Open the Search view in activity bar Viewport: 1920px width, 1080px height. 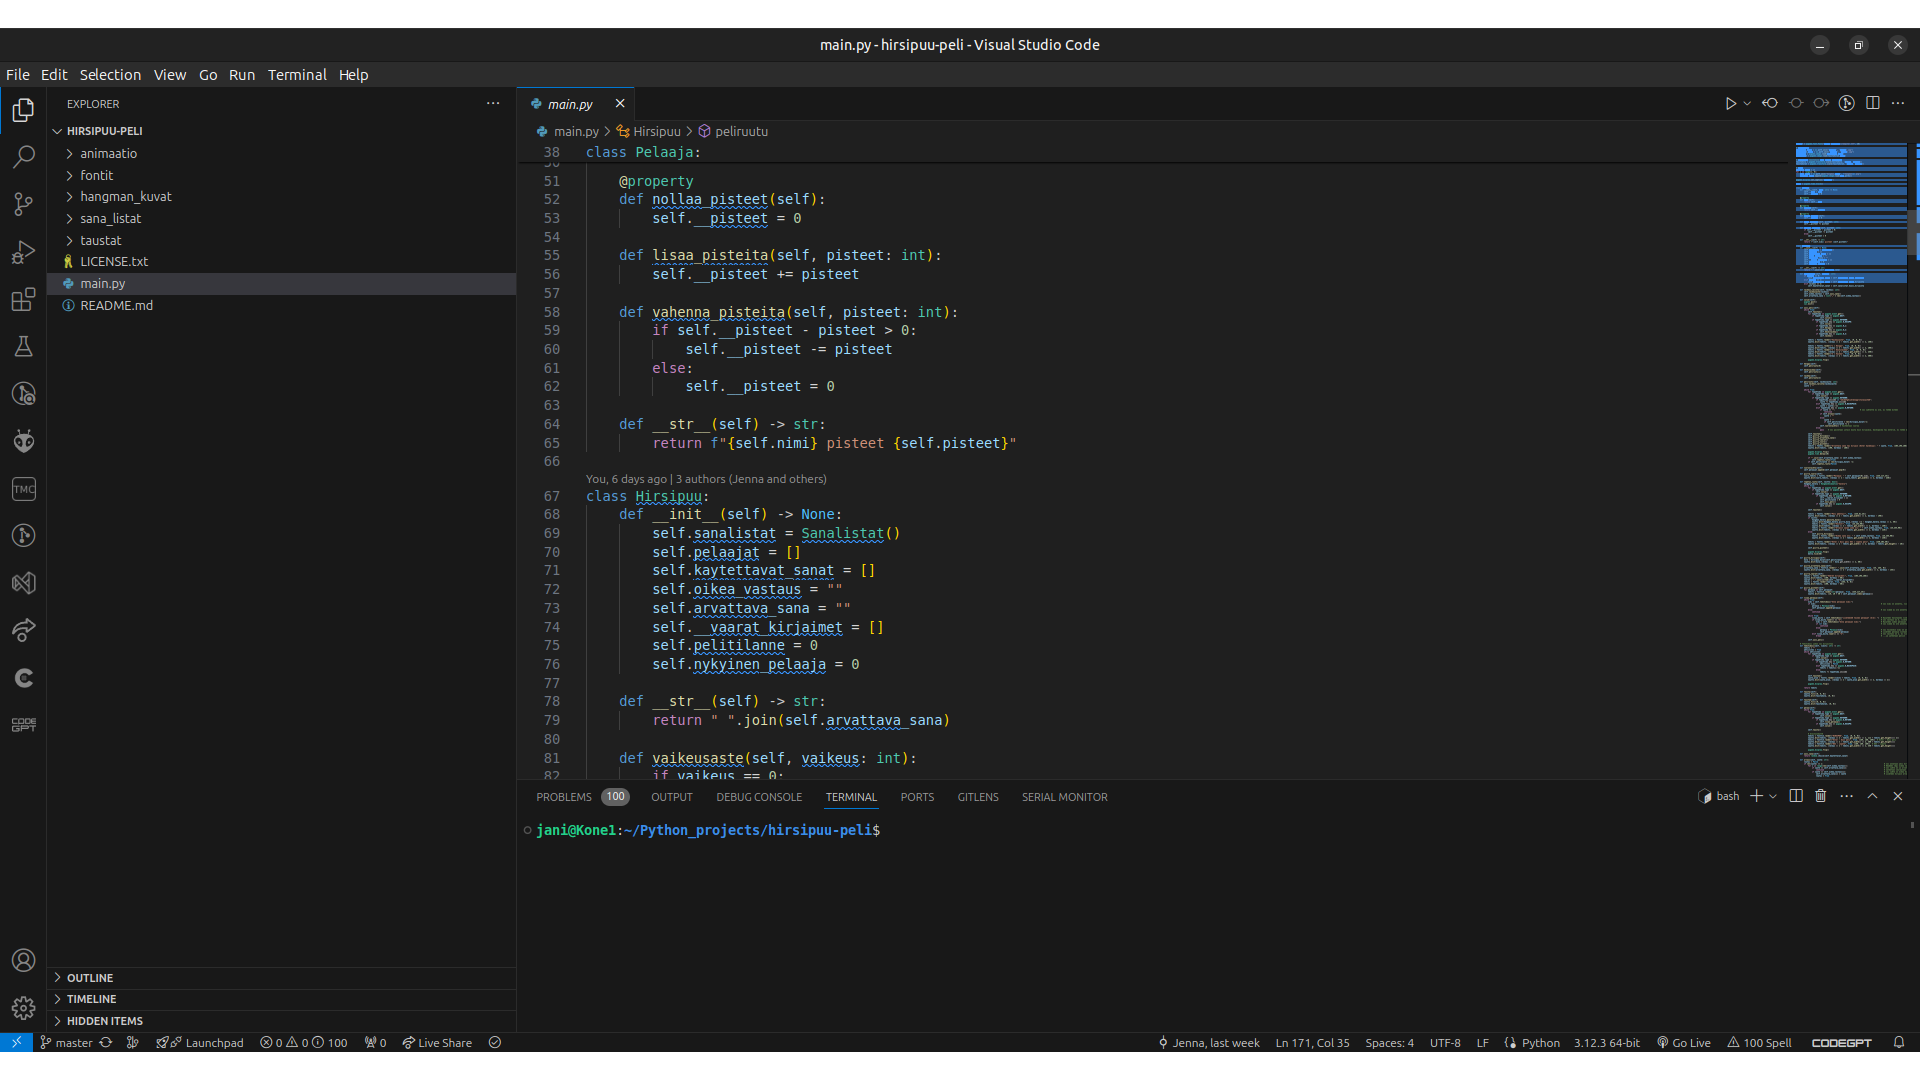(23, 157)
